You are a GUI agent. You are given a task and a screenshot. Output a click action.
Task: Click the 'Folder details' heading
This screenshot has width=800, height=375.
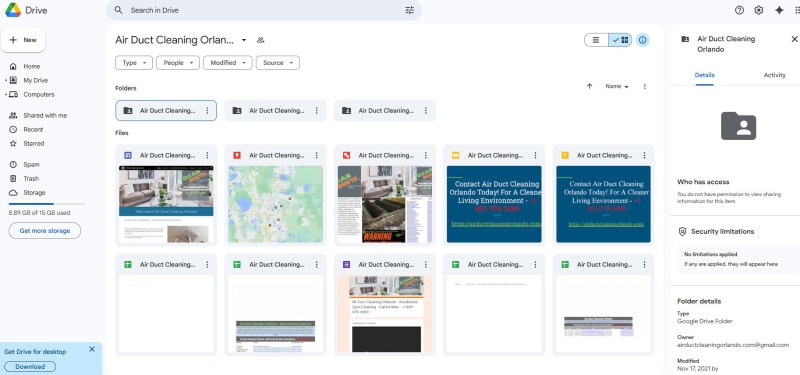pos(699,301)
